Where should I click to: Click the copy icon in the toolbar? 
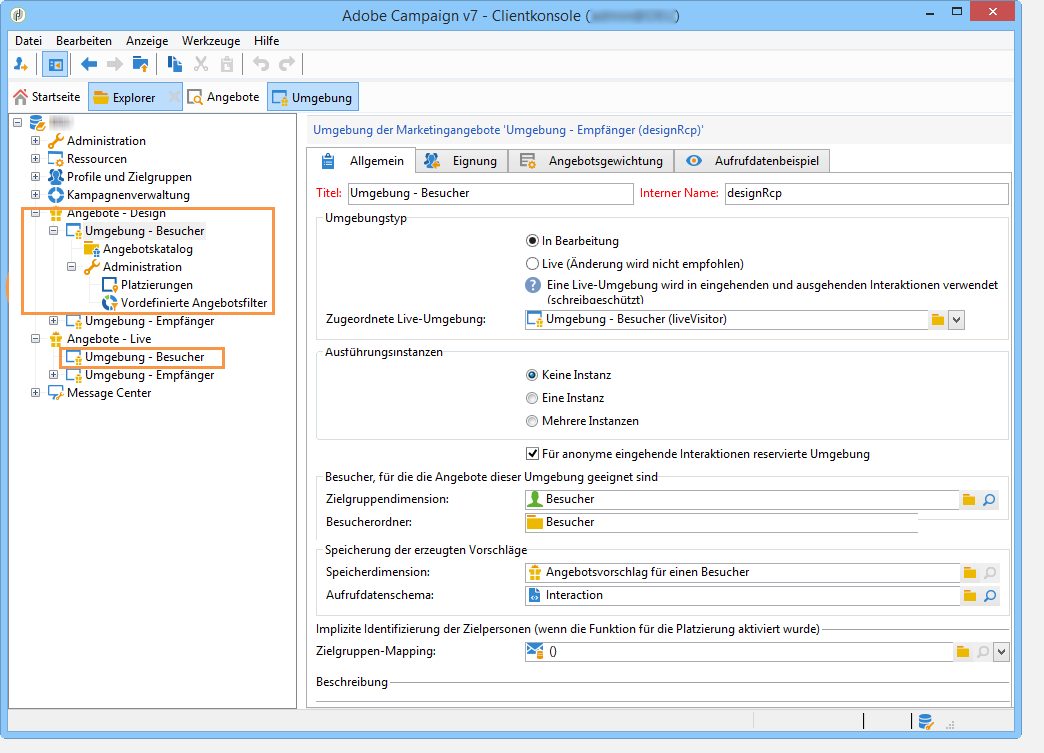click(x=174, y=64)
